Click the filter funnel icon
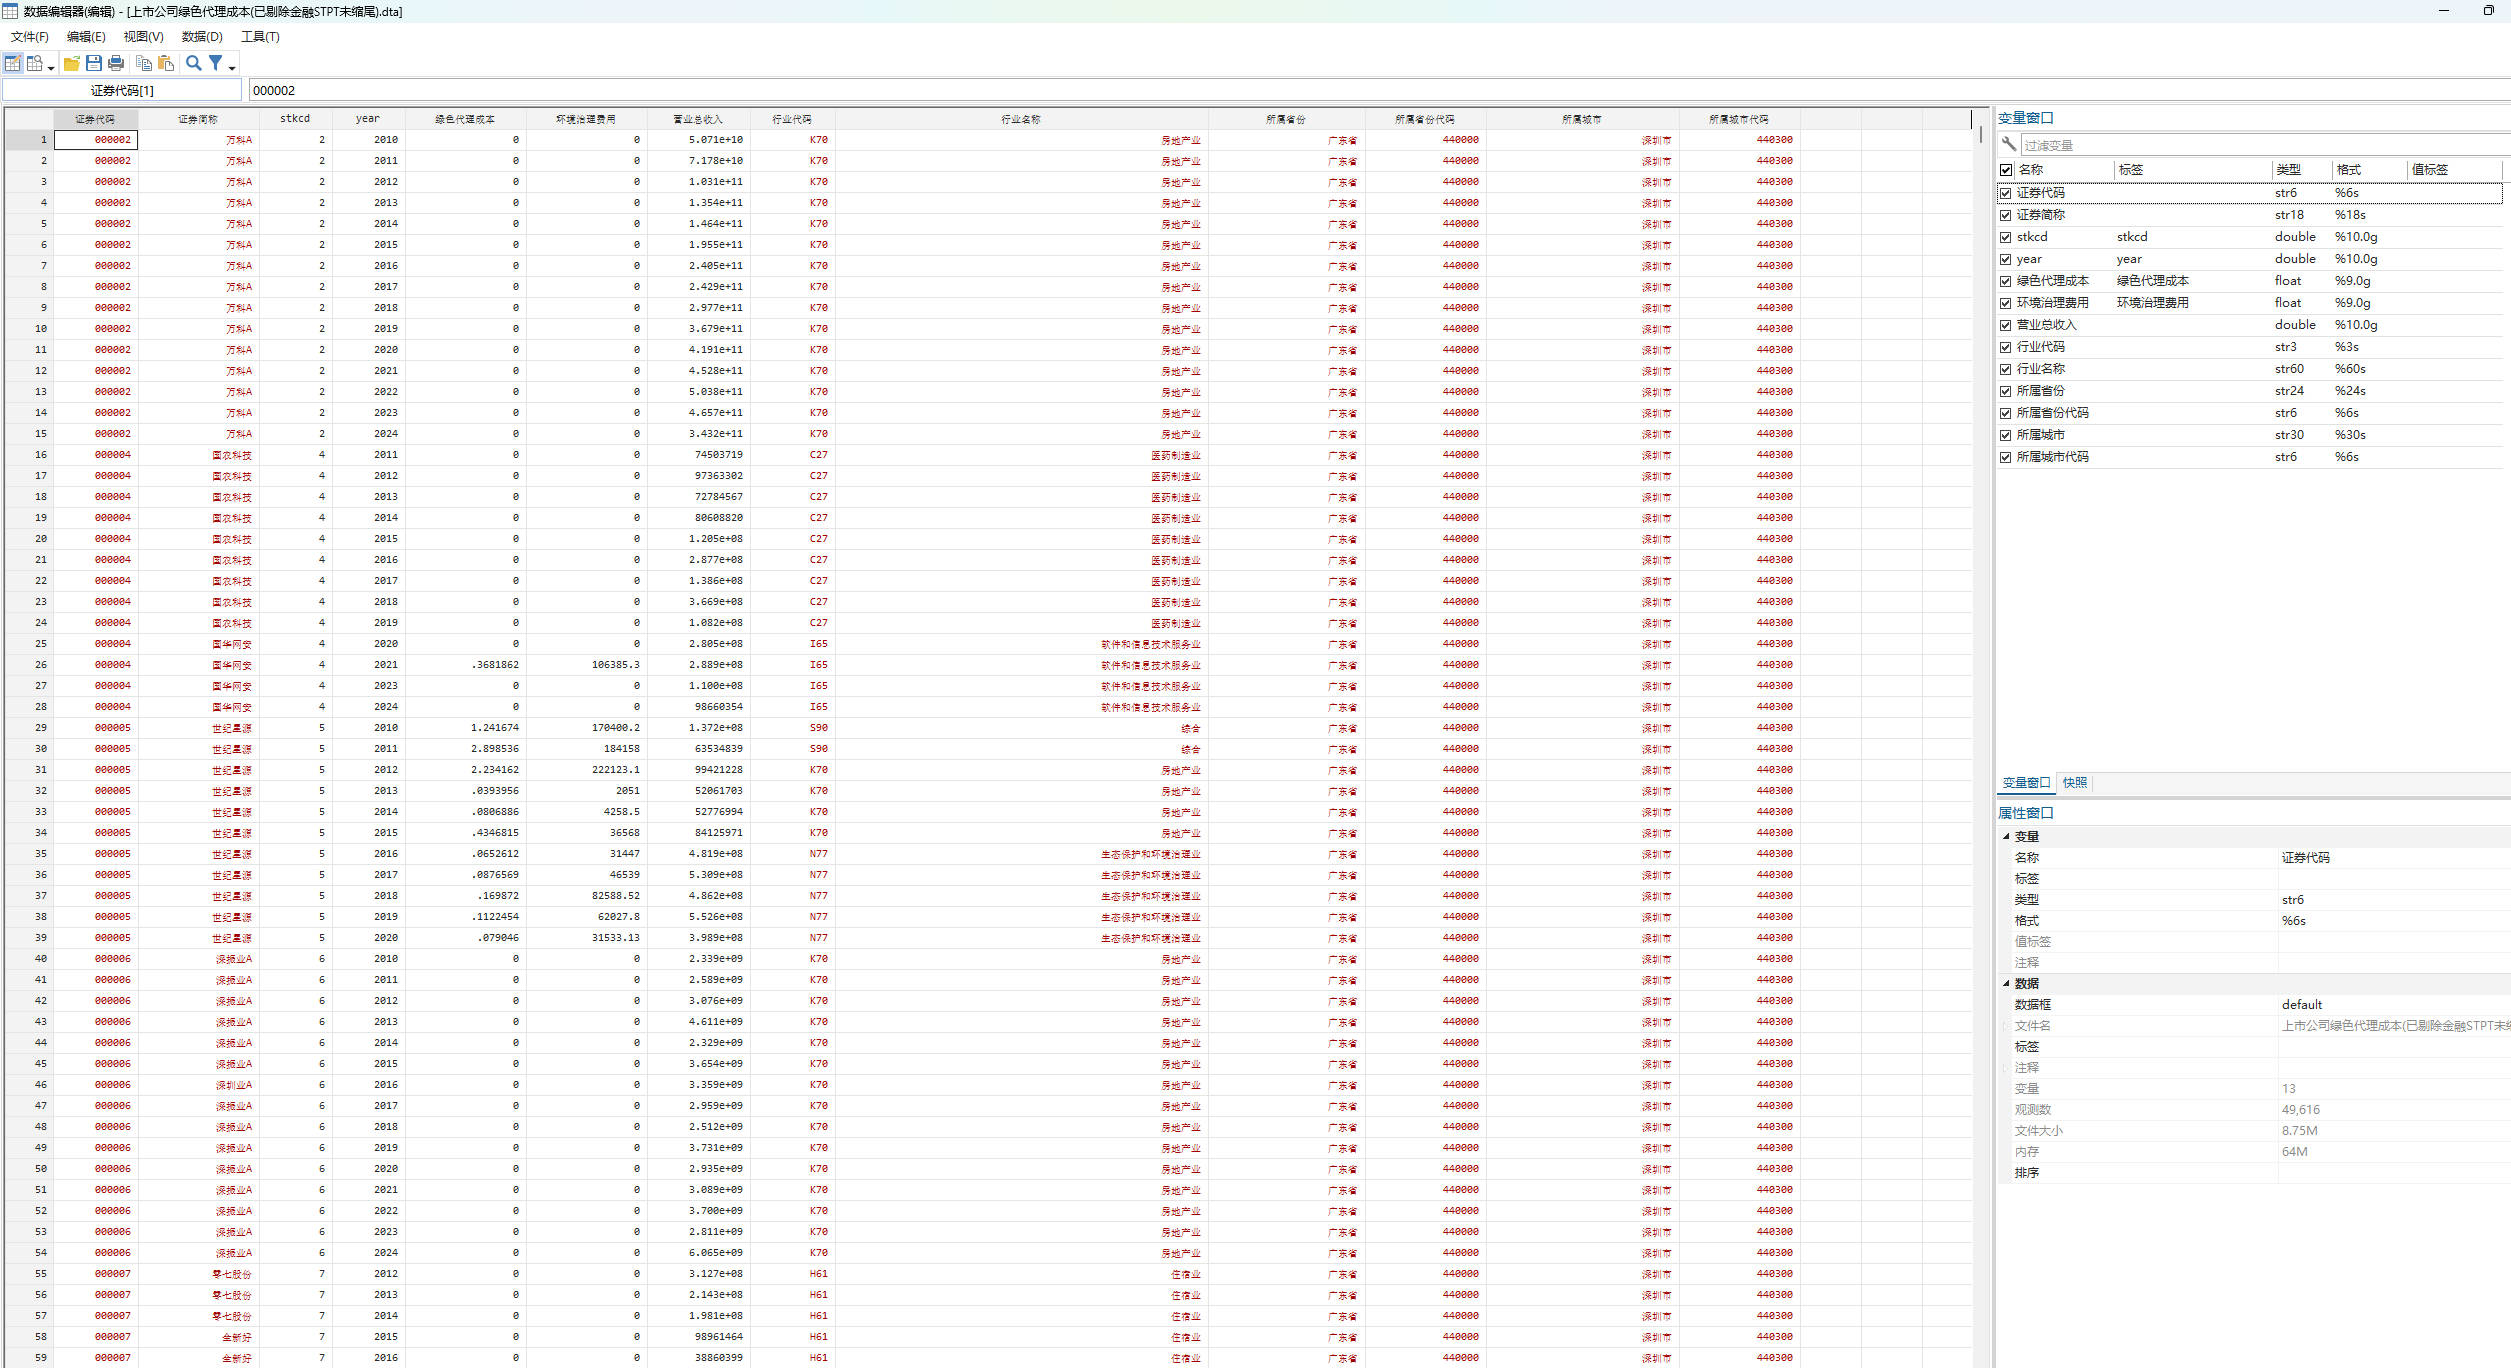Viewport: 2511px width, 1368px height. pyautogui.click(x=215, y=63)
